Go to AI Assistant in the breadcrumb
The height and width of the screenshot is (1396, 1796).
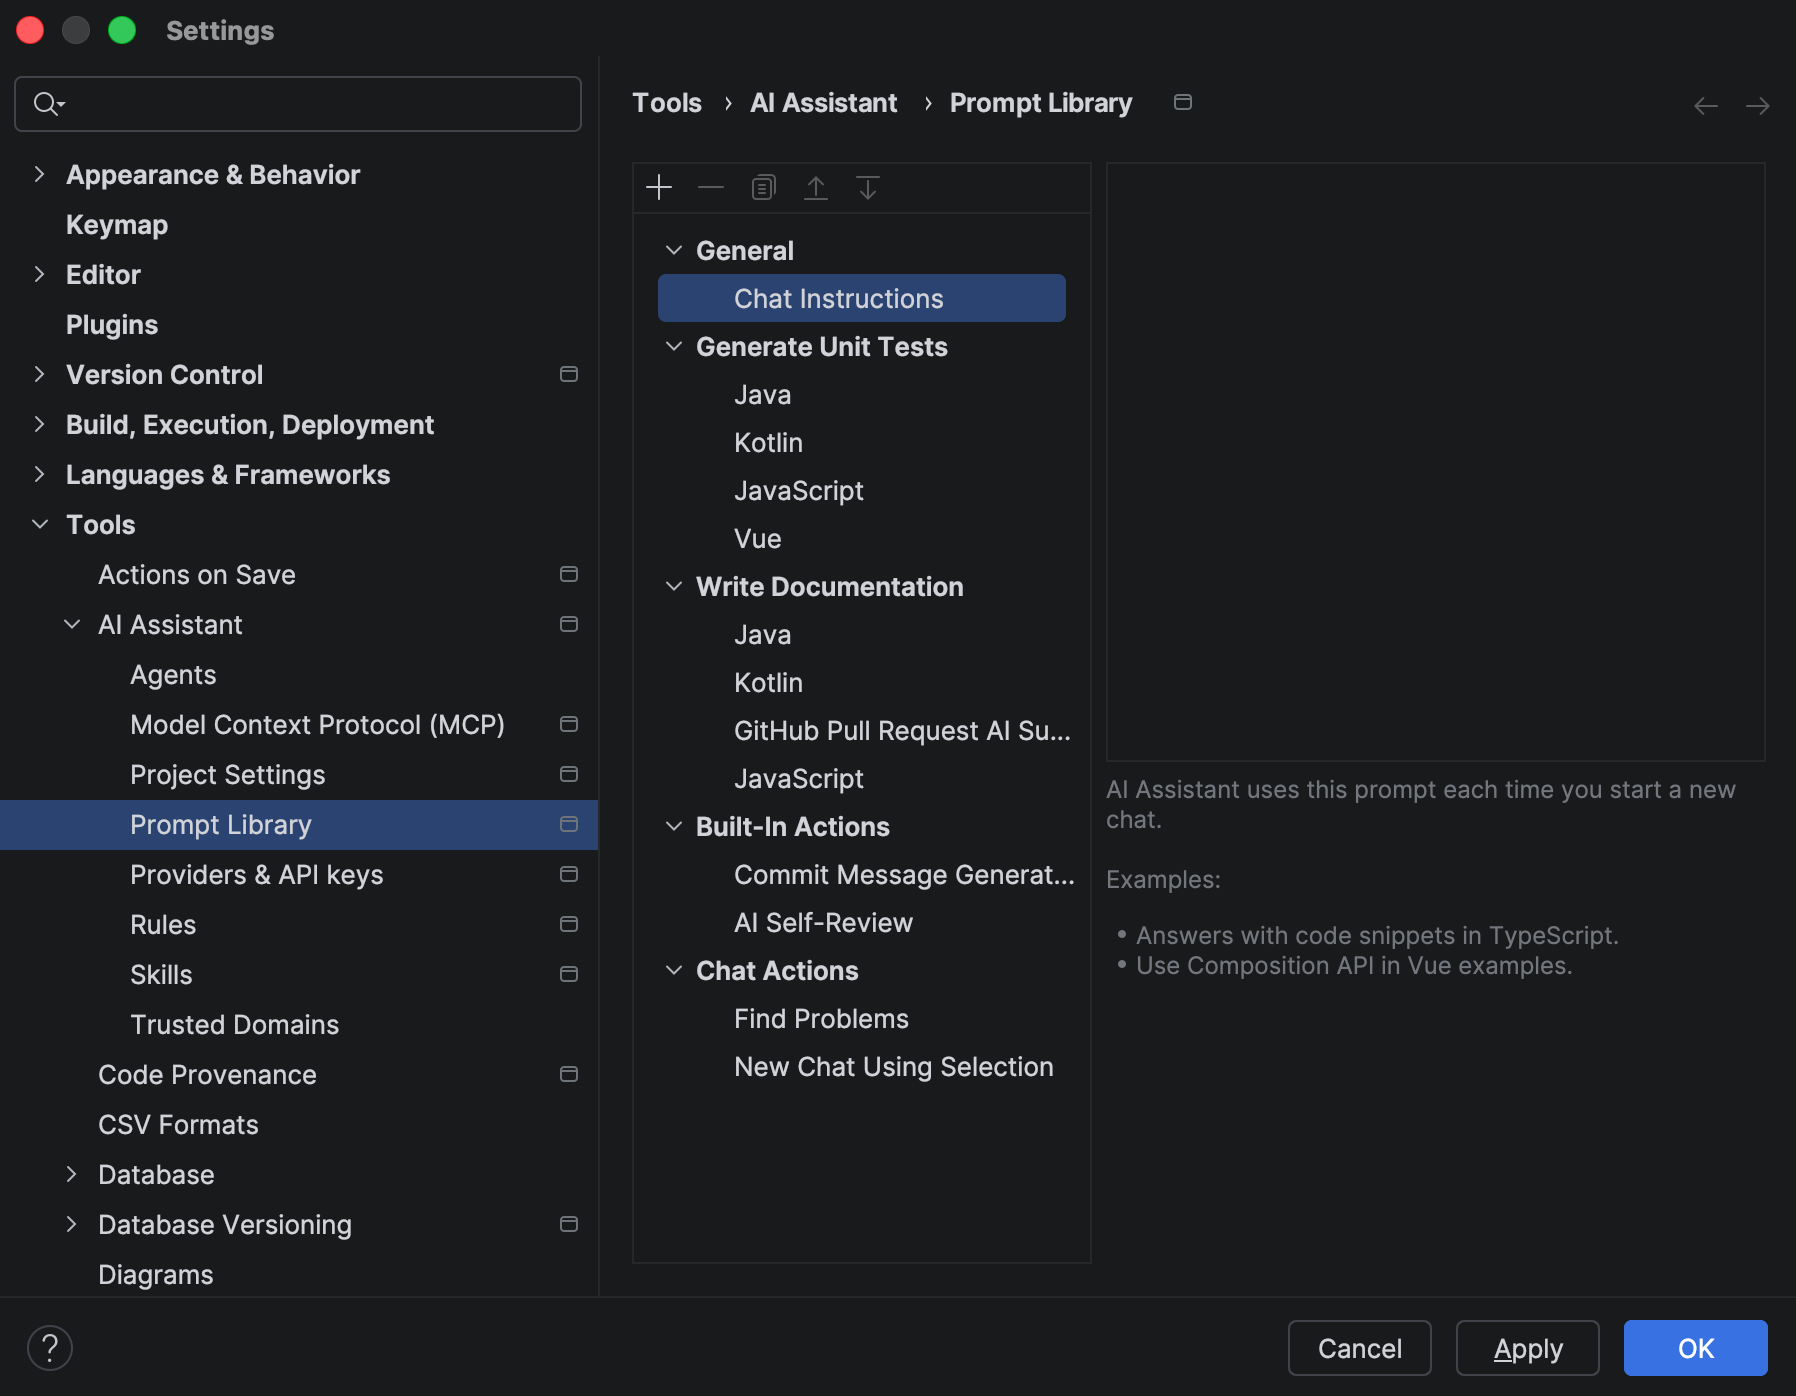[824, 103]
